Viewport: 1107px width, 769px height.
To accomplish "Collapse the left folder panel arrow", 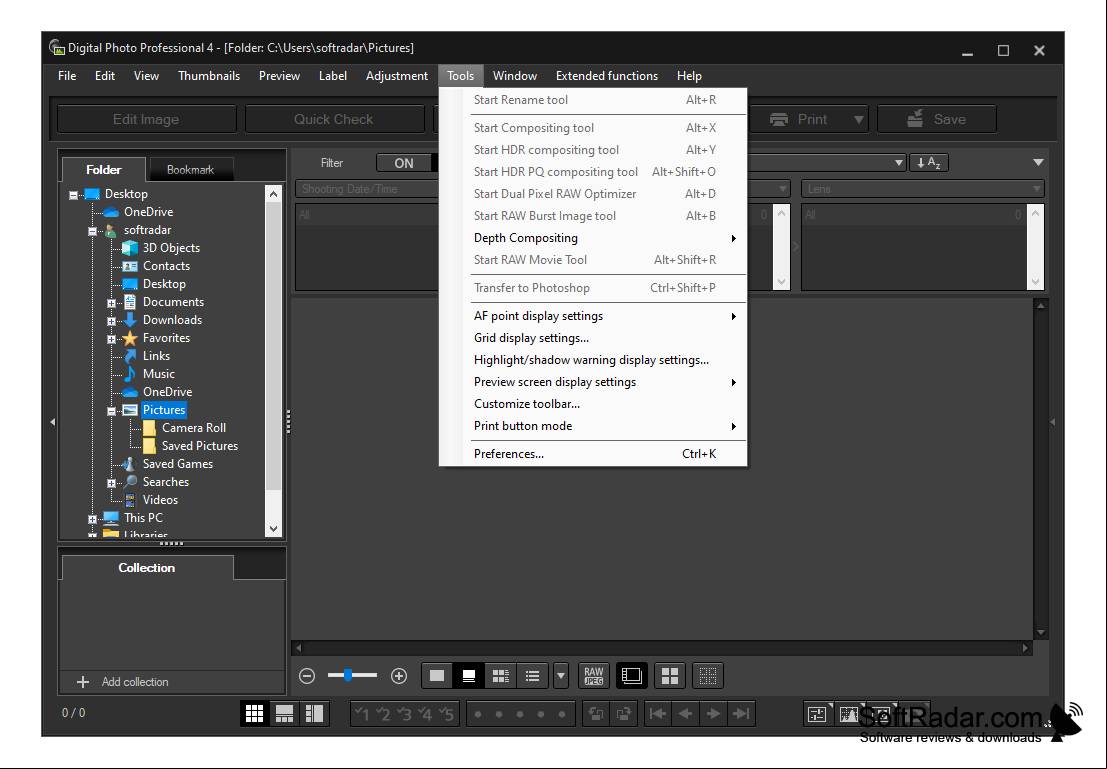I will point(52,422).
